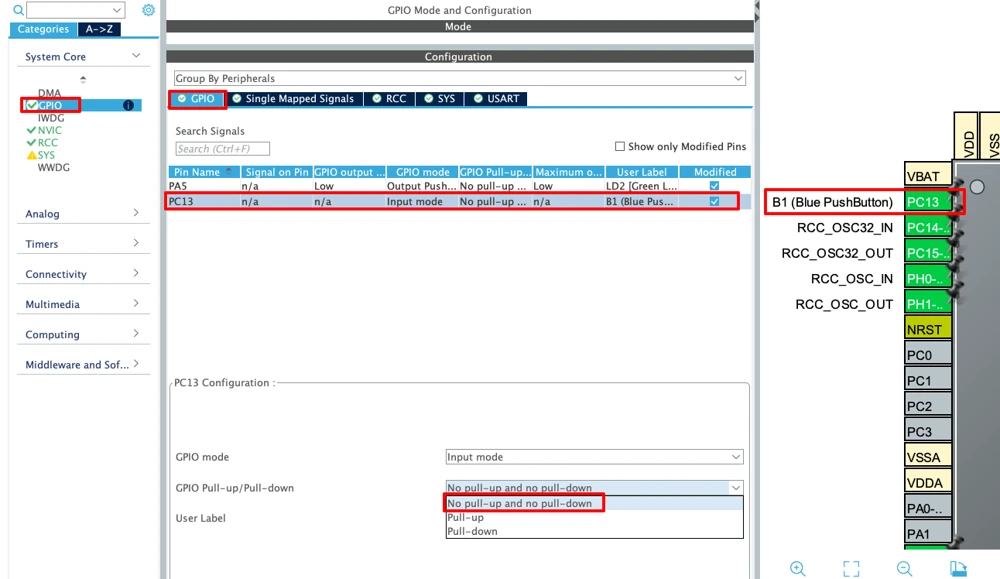Open the RCC configuration tab
The image size is (1000, 579).
pos(389,99)
